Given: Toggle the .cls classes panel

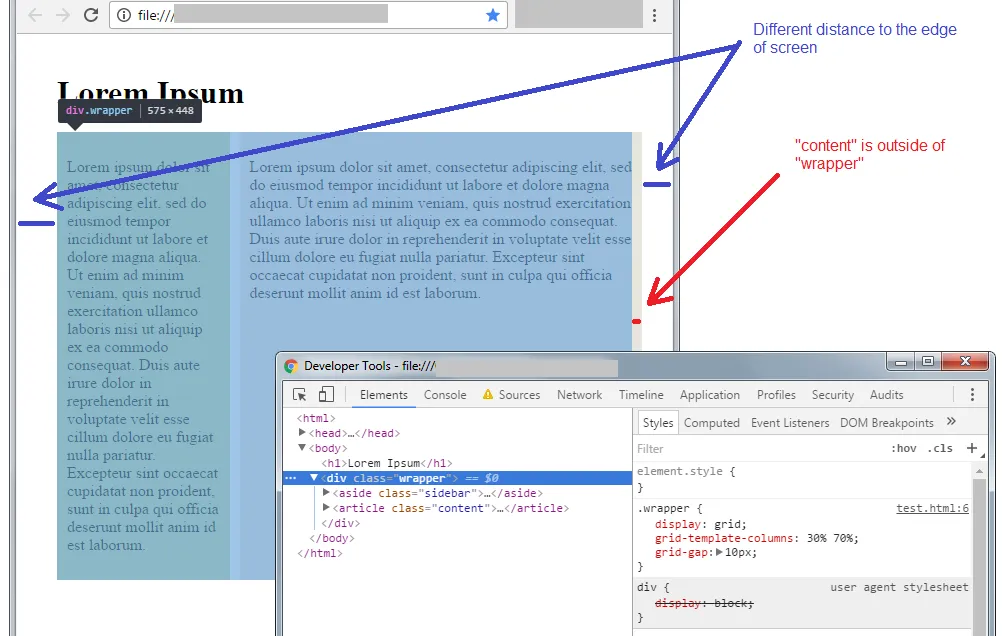Looking at the screenshot, I should [x=940, y=449].
